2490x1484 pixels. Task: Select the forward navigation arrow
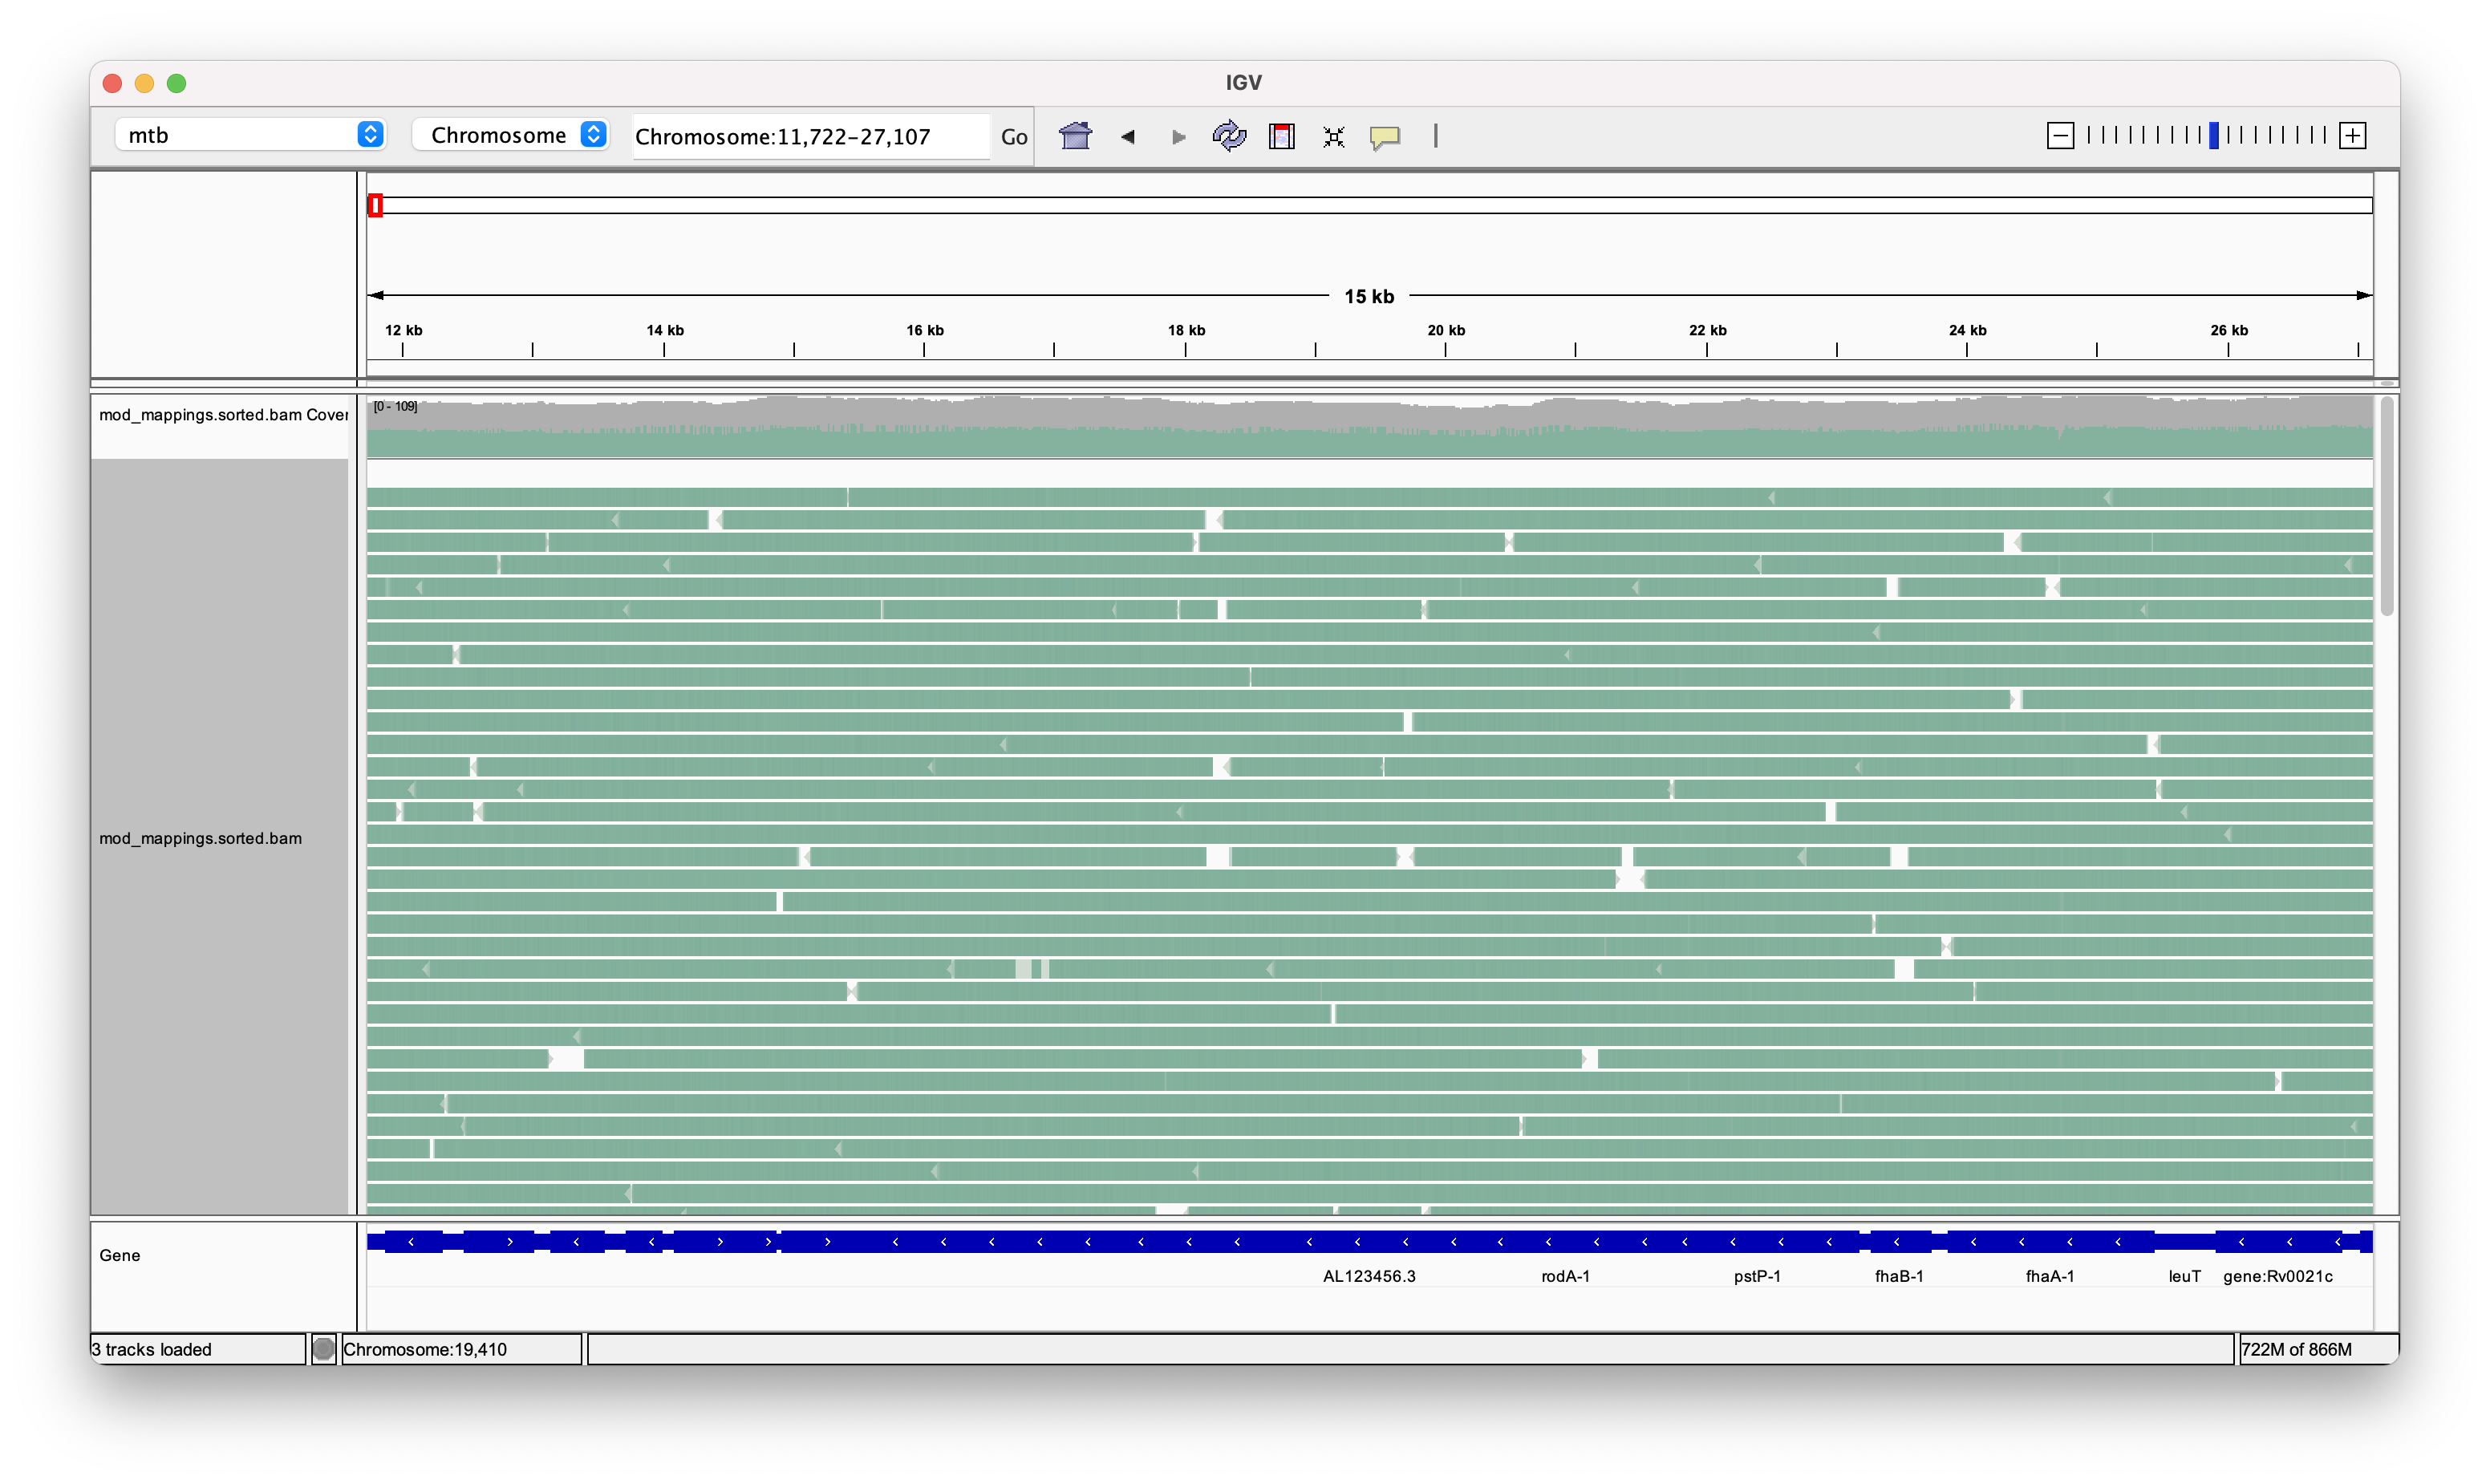(1177, 137)
